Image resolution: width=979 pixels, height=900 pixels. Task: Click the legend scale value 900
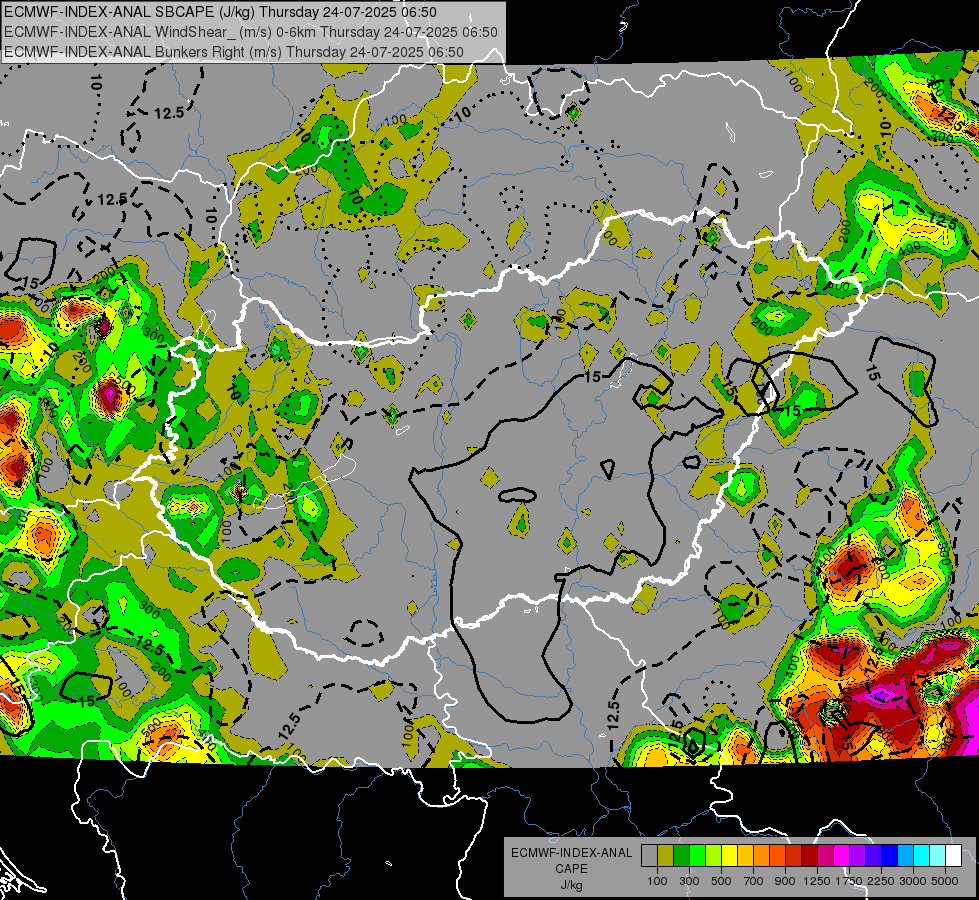[785, 881]
